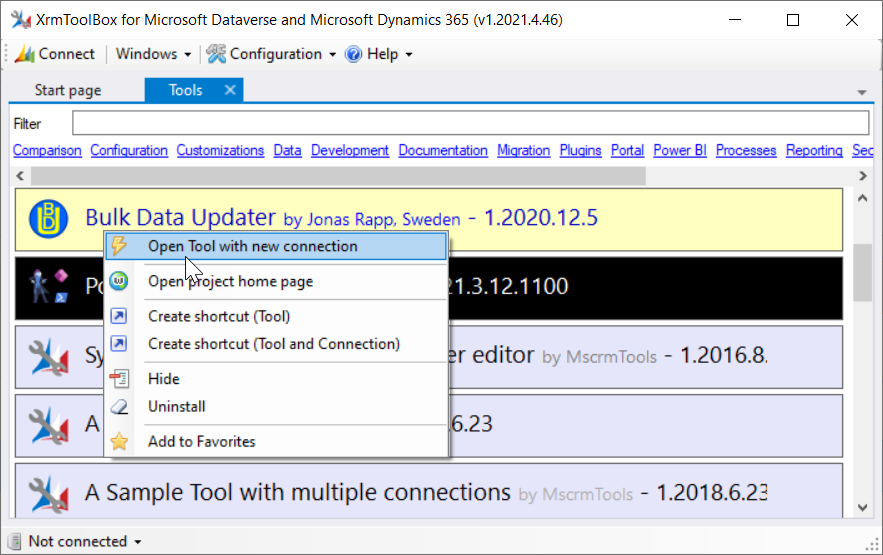Click the Documentation category link
The width and height of the screenshot is (883, 555).
443,150
